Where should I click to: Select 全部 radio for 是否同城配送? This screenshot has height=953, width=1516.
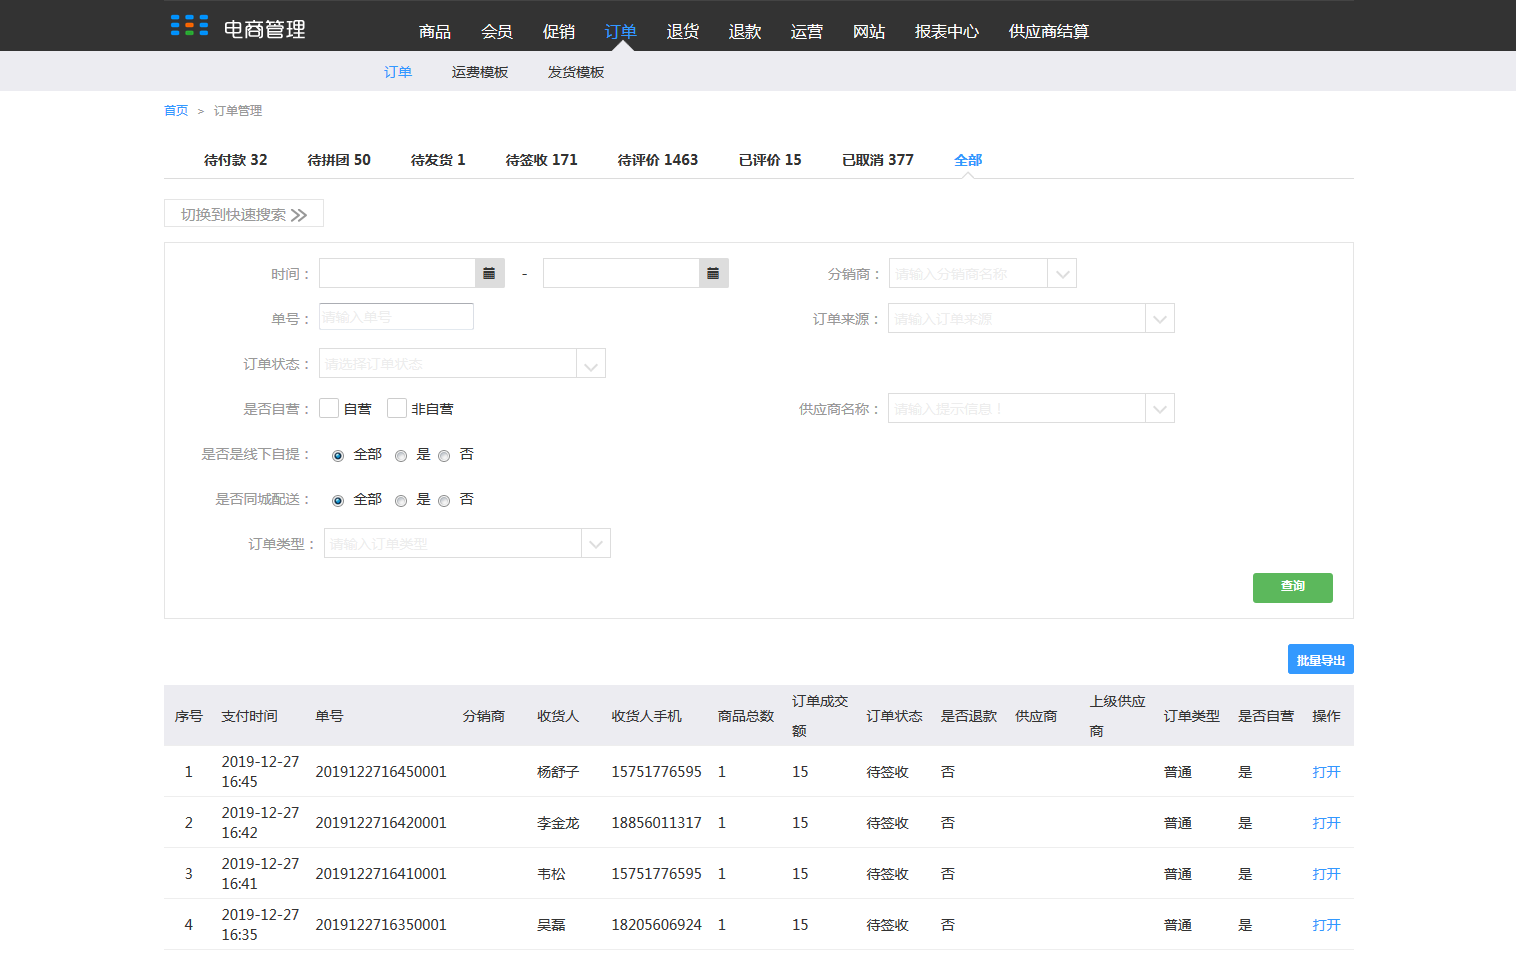(338, 501)
